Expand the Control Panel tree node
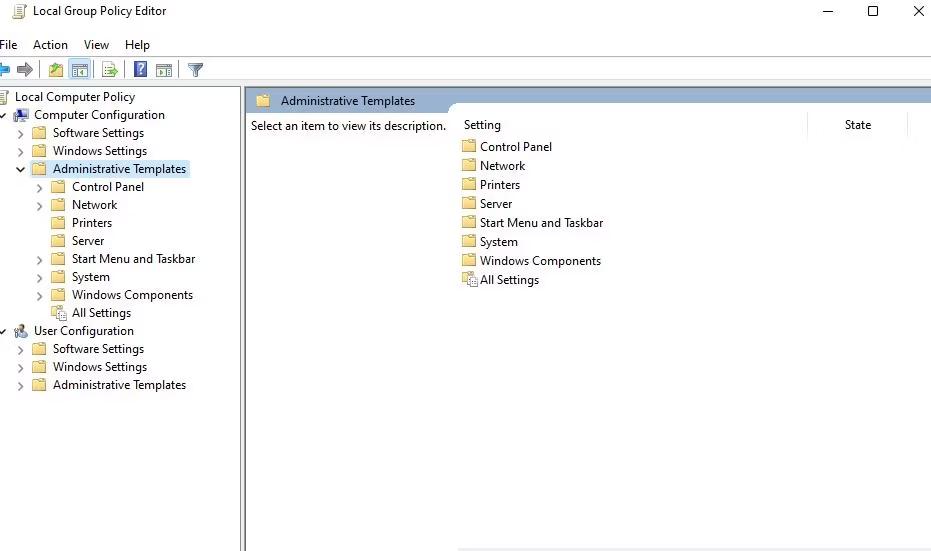 pyautogui.click(x=39, y=188)
